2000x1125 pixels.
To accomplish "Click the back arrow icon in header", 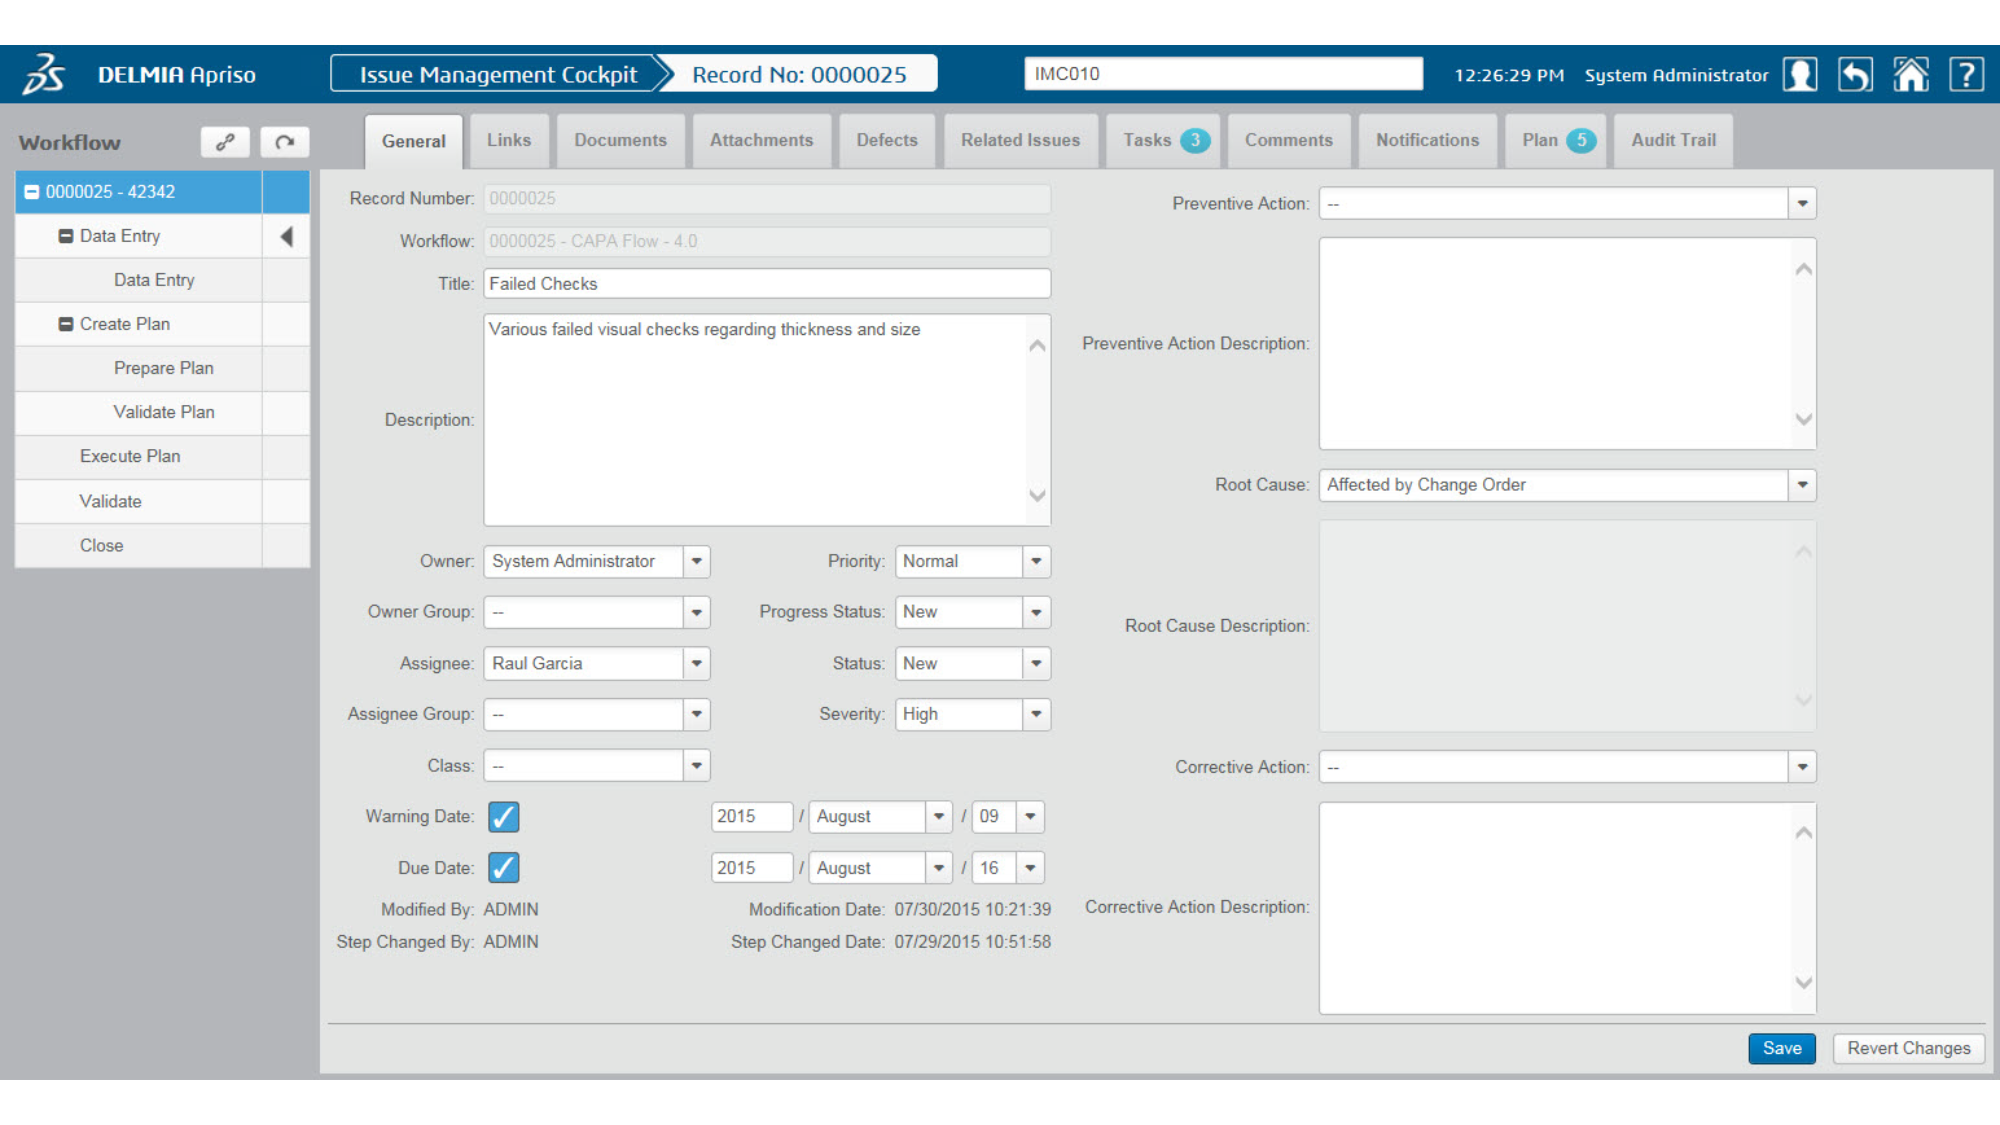I will click(1855, 75).
